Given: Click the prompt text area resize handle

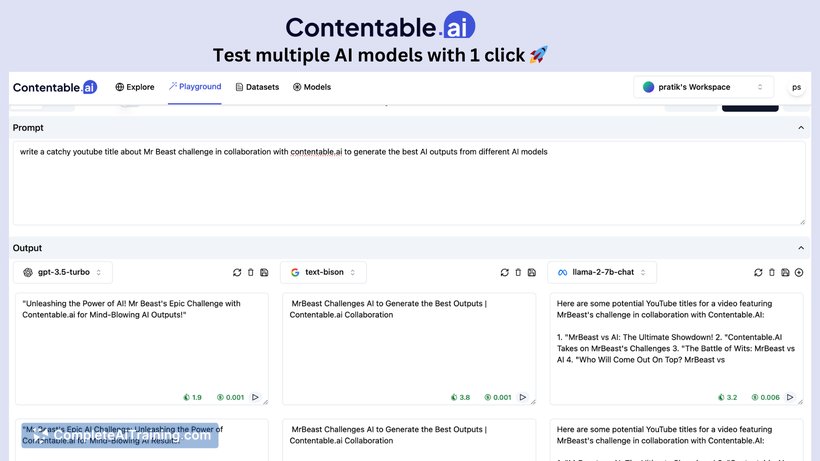Looking at the screenshot, I should click(x=802, y=222).
